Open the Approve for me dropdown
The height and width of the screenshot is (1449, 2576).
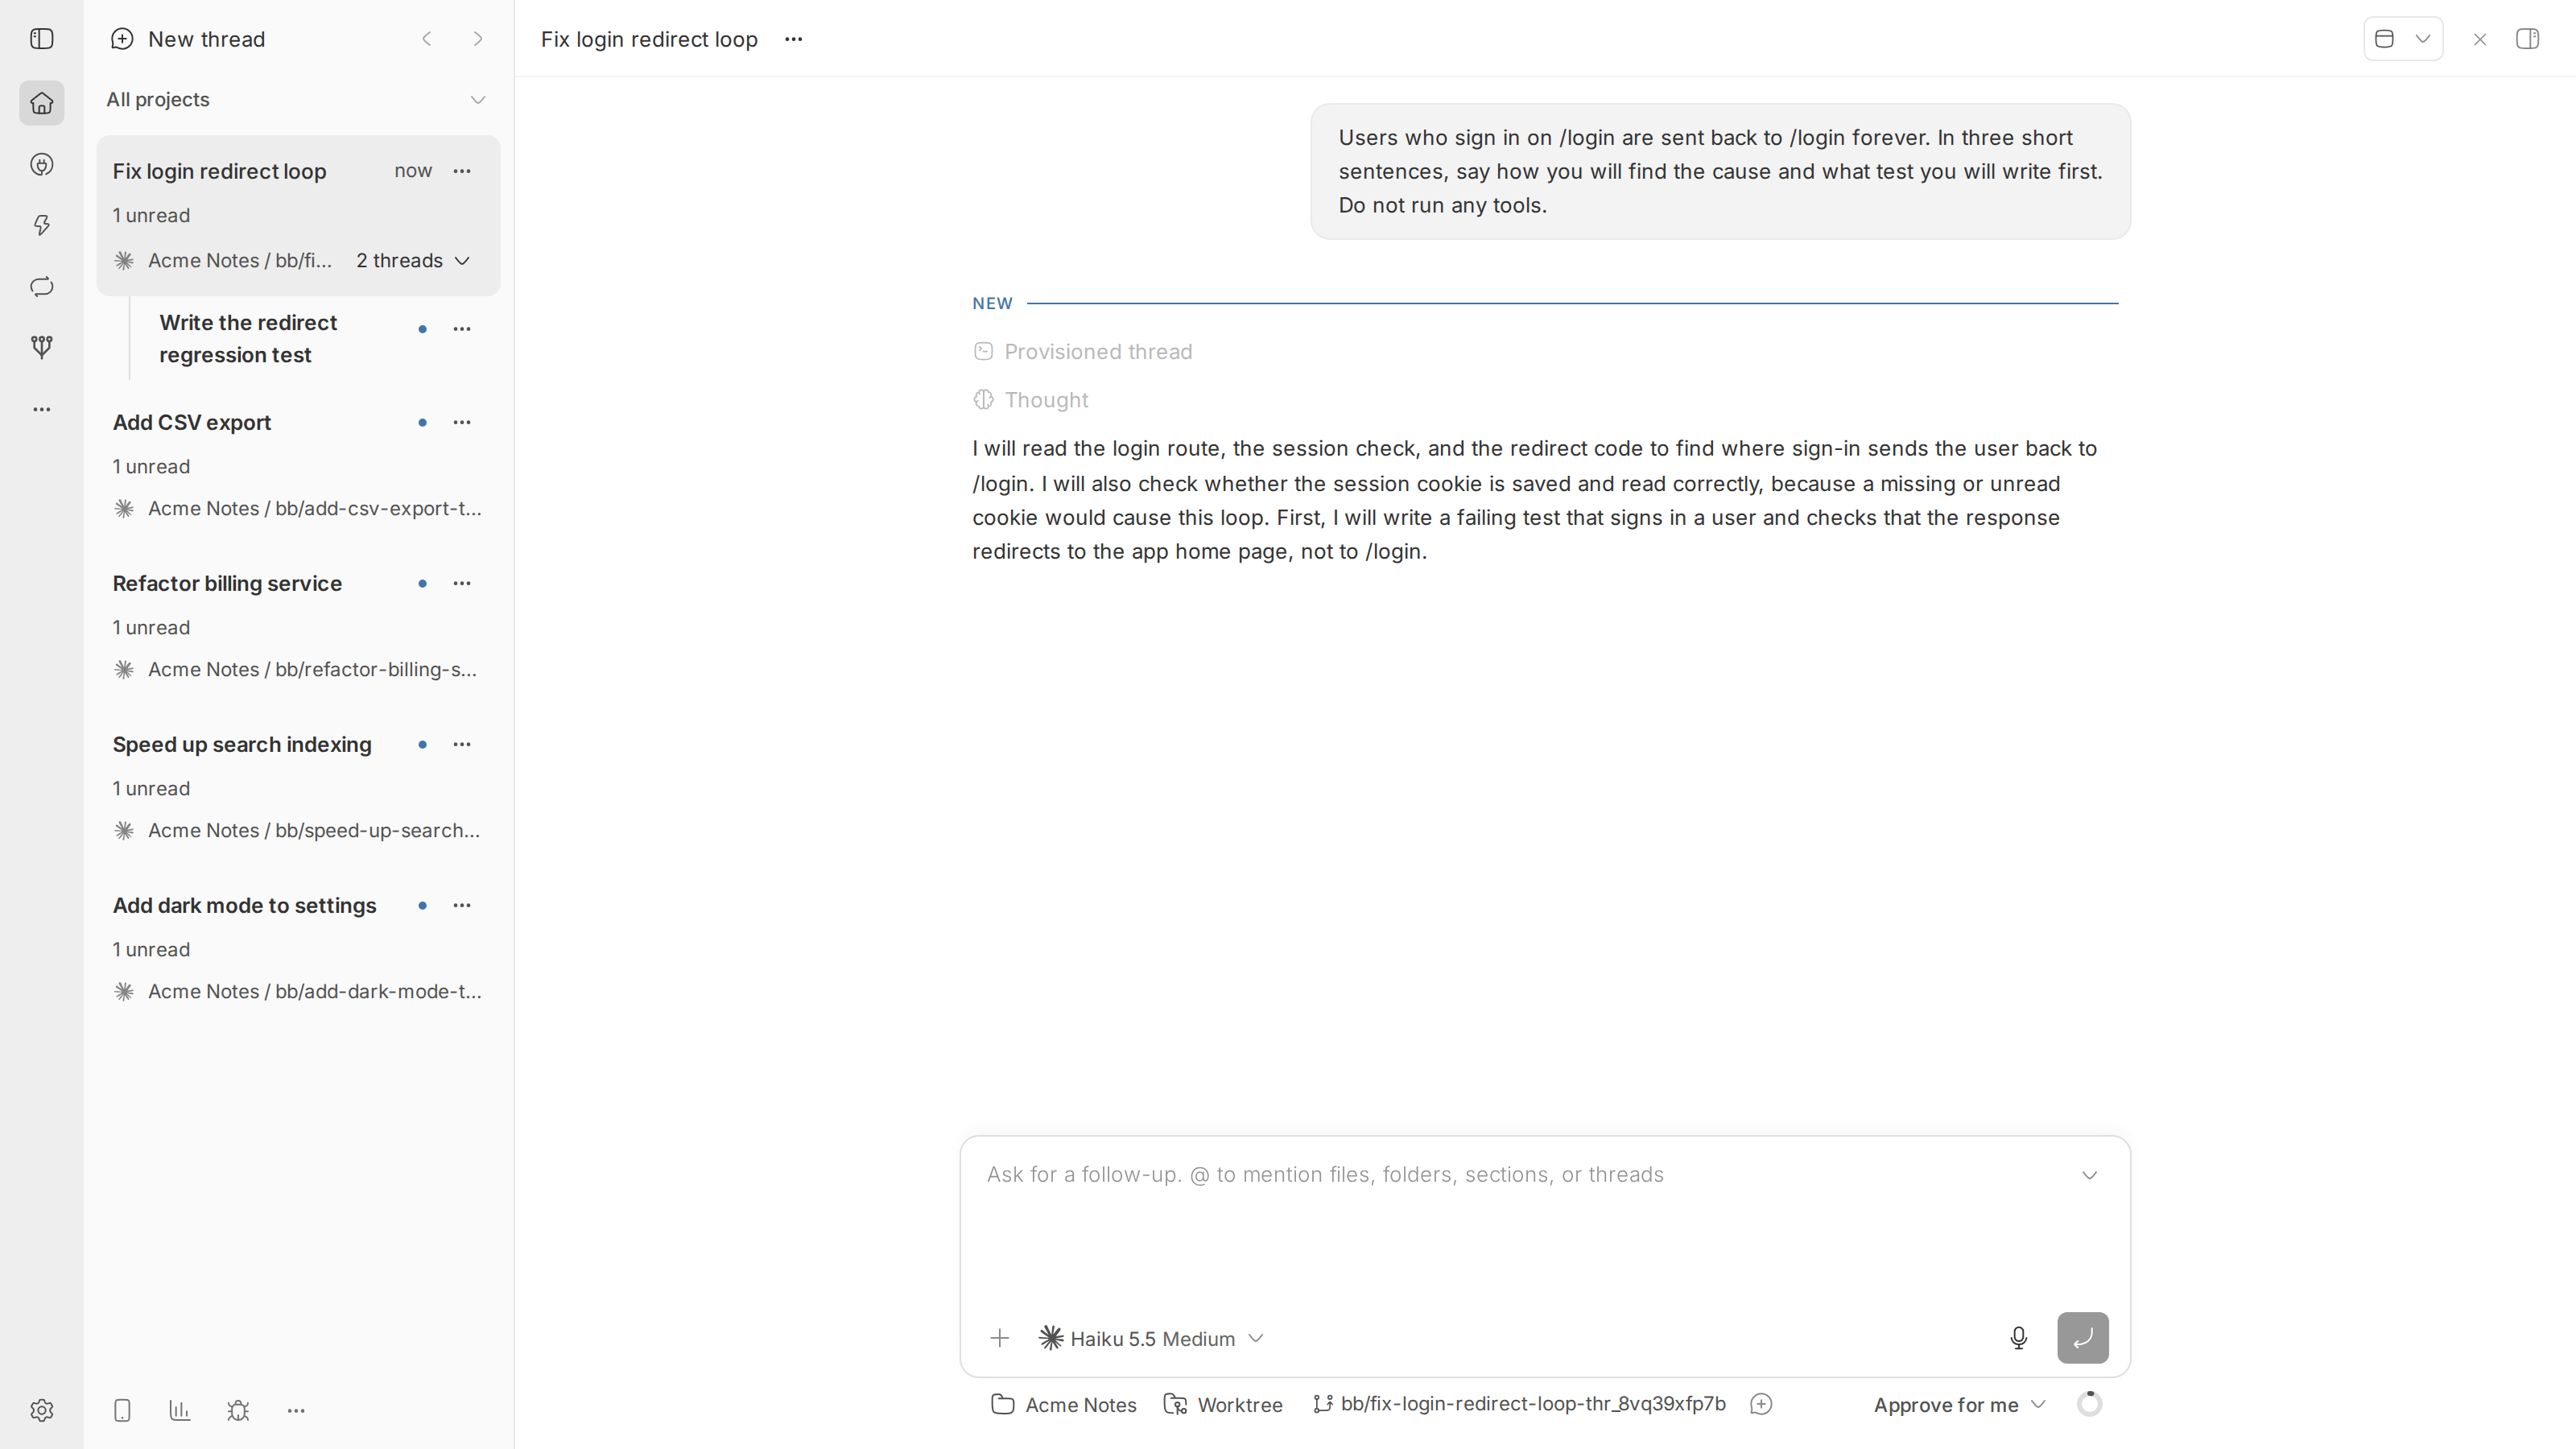coord(1960,1405)
